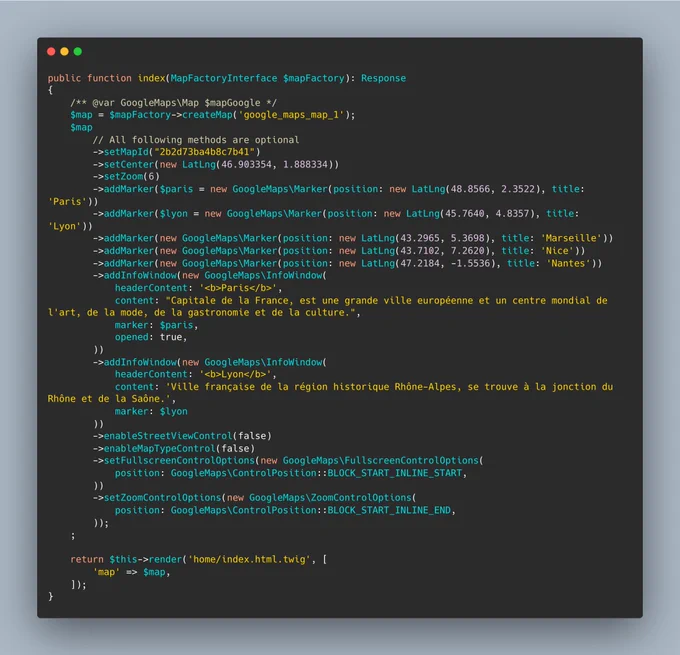Click "$paris" variable in the addMarker line
This screenshot has width=680, height=655.
[x=176, y=189]
